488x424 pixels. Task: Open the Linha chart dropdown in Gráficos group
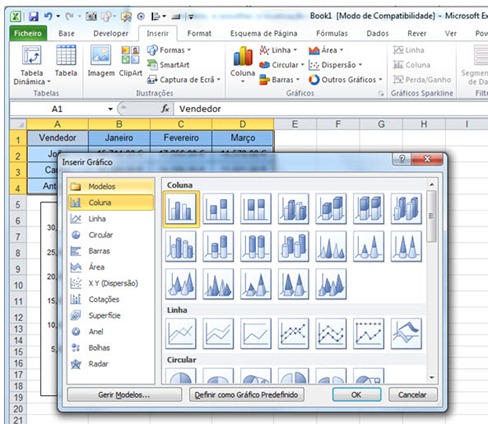tap(278, 50)
